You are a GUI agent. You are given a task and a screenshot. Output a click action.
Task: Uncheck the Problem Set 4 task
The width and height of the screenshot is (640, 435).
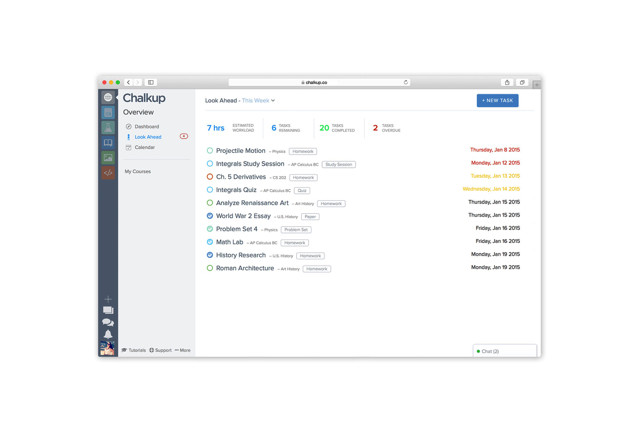pos(210,229)
